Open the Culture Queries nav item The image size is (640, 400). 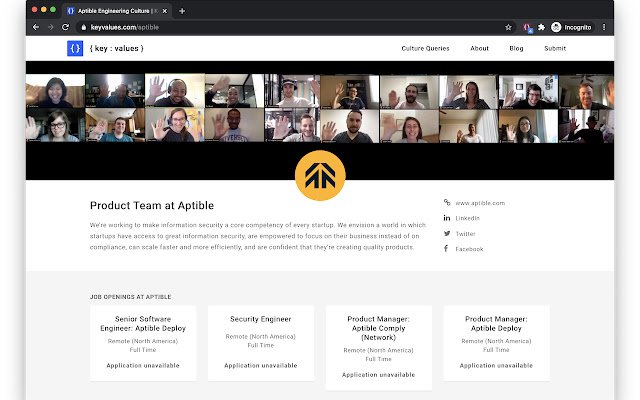[x=425, y=48]
